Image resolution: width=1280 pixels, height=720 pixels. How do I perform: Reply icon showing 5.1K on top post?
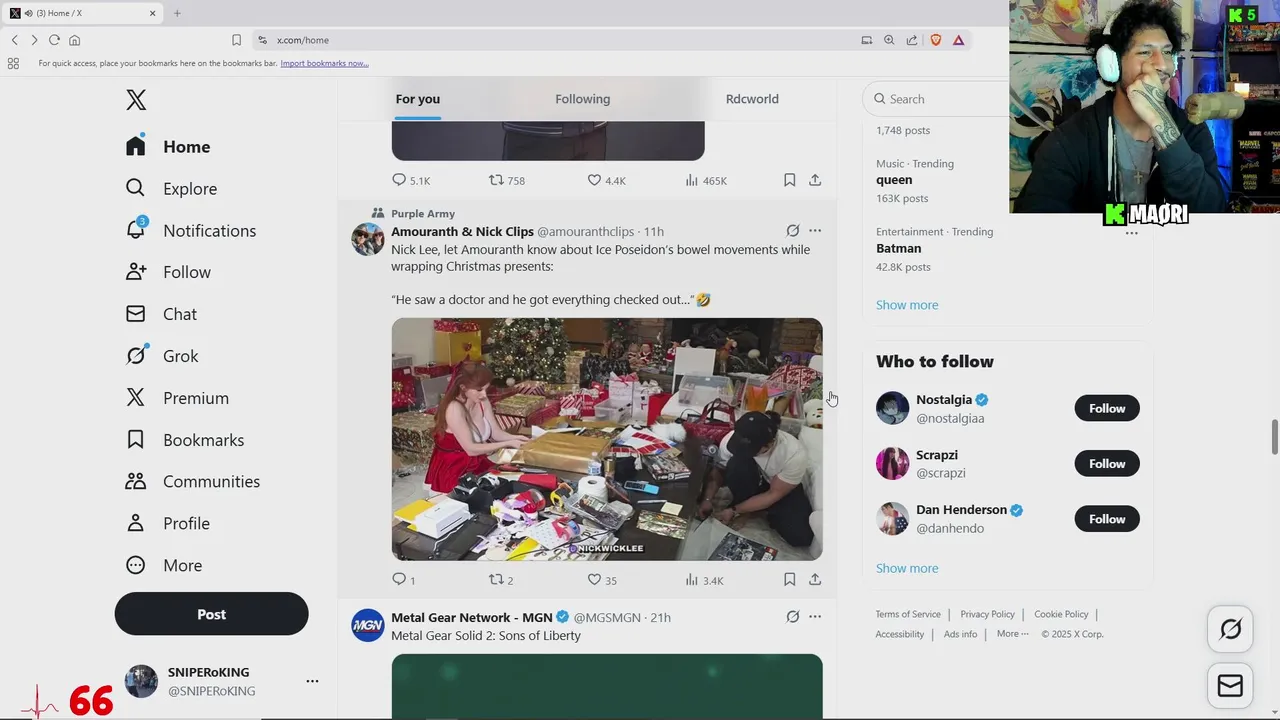coord(399,180)
